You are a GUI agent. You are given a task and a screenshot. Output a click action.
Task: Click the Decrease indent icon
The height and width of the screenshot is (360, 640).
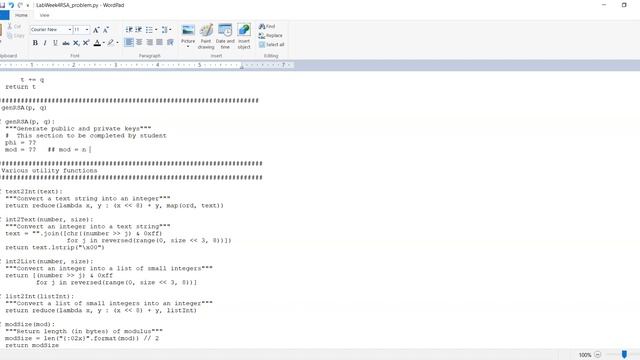pos(129,30)
